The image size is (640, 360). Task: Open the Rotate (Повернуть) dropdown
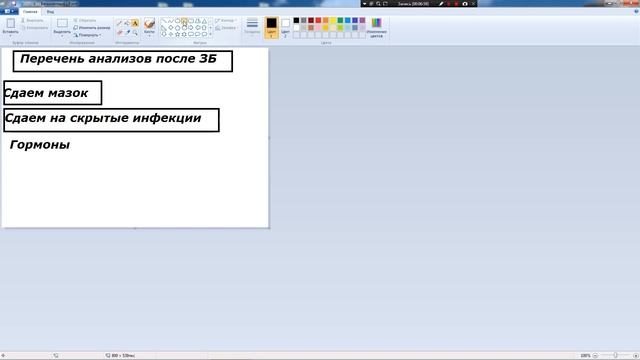[87, 35]
